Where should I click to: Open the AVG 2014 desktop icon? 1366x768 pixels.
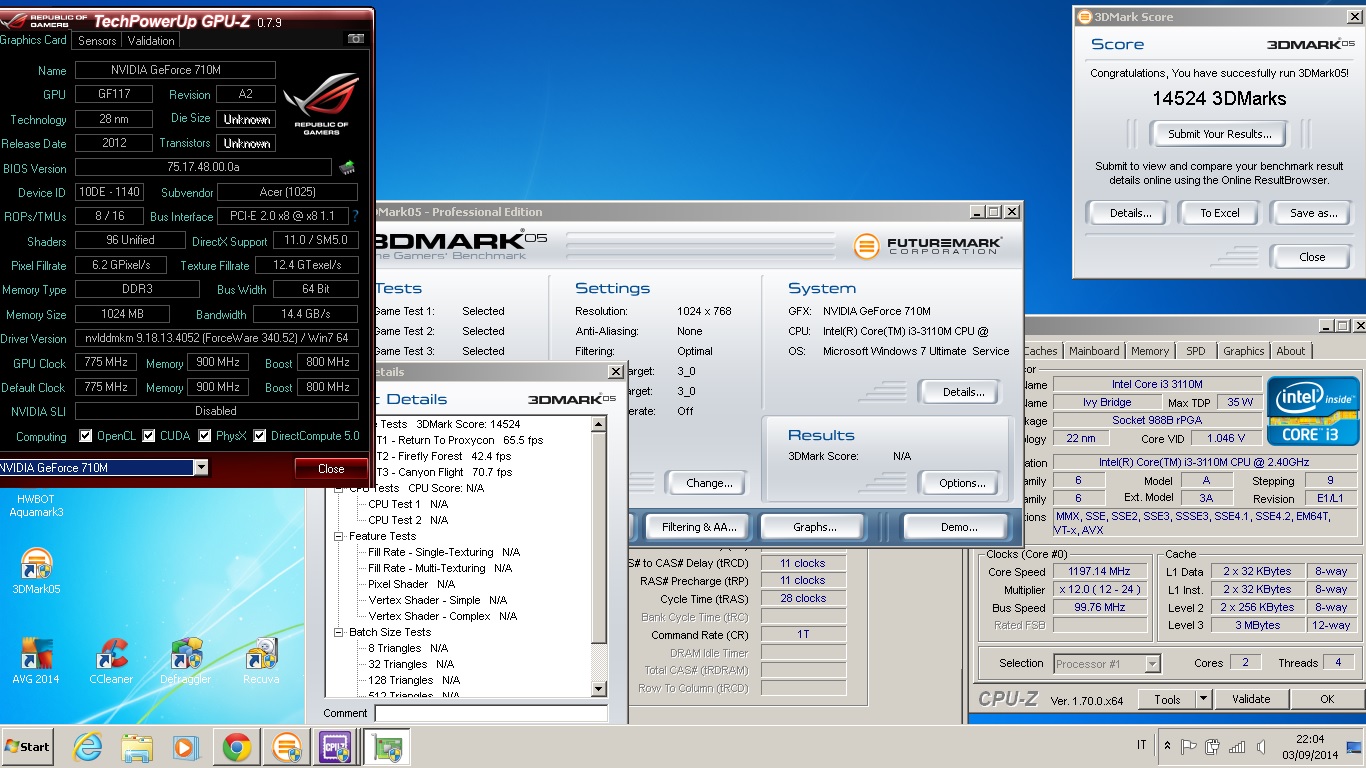[x=36, y=660]
